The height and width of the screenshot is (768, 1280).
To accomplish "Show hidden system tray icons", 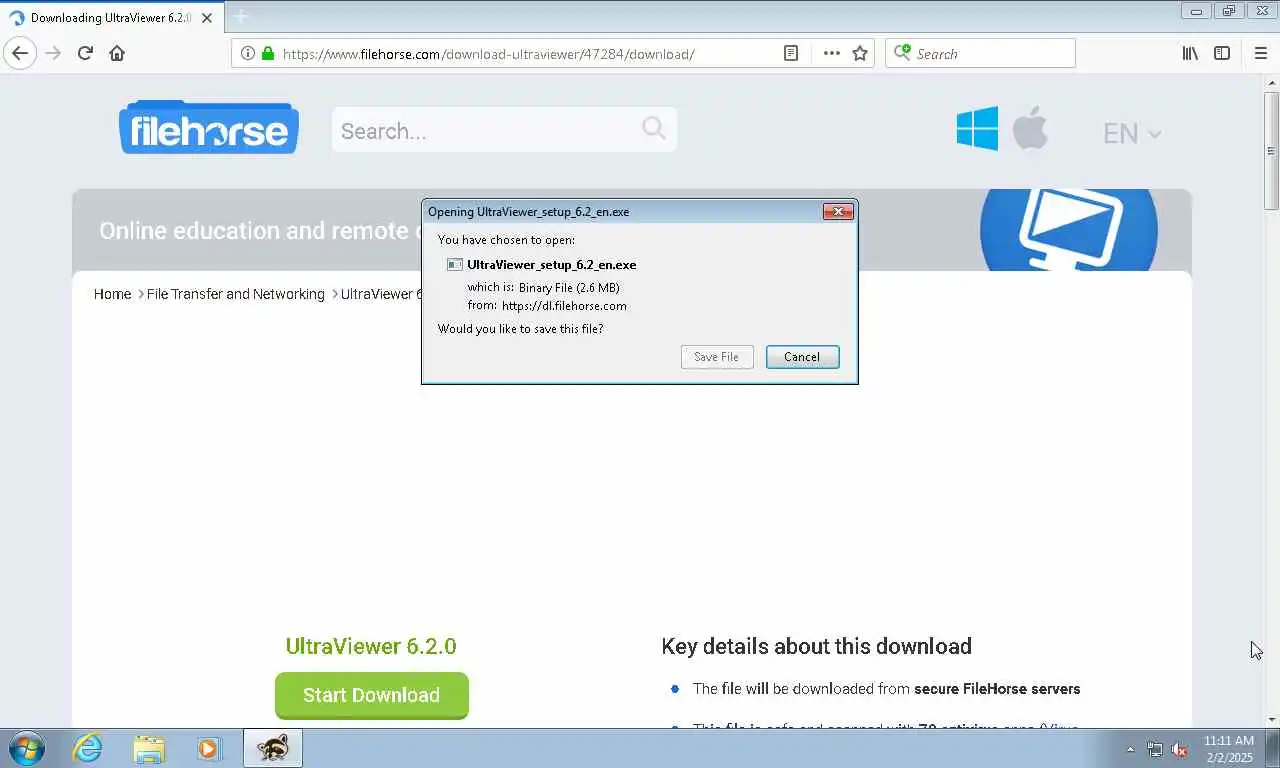I will (1130, 749).
